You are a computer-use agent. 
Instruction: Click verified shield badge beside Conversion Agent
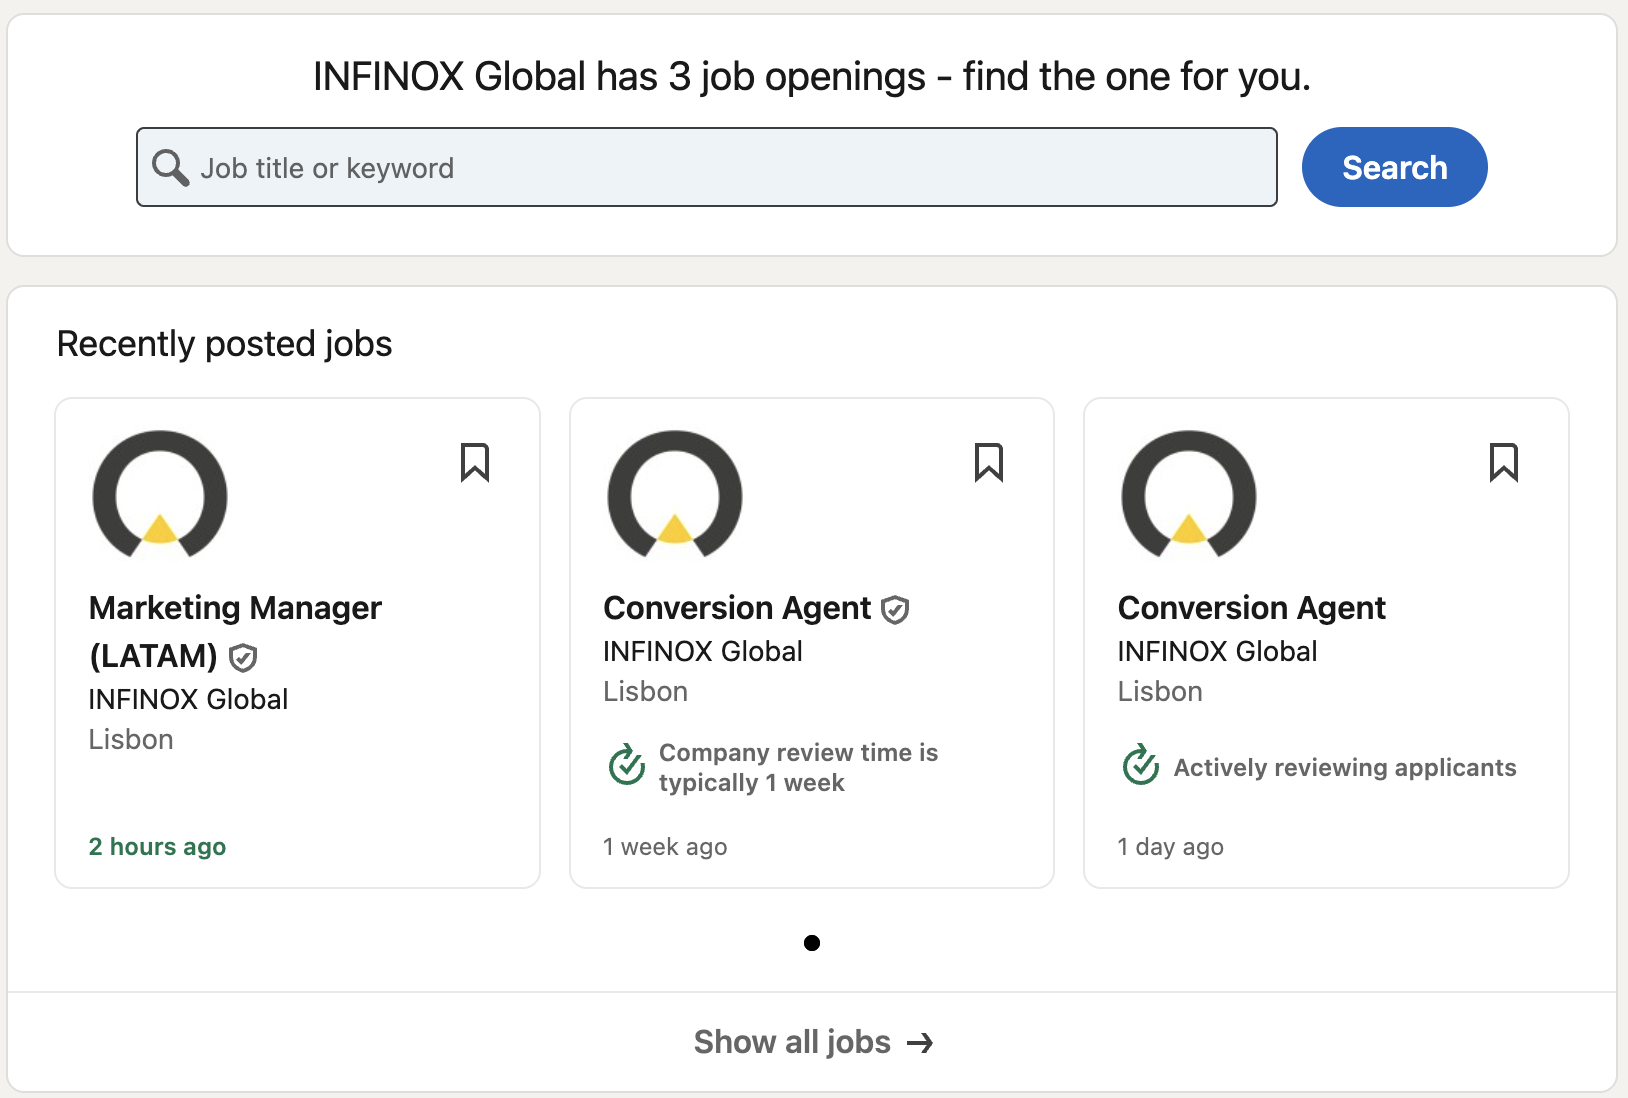point(895,610)
